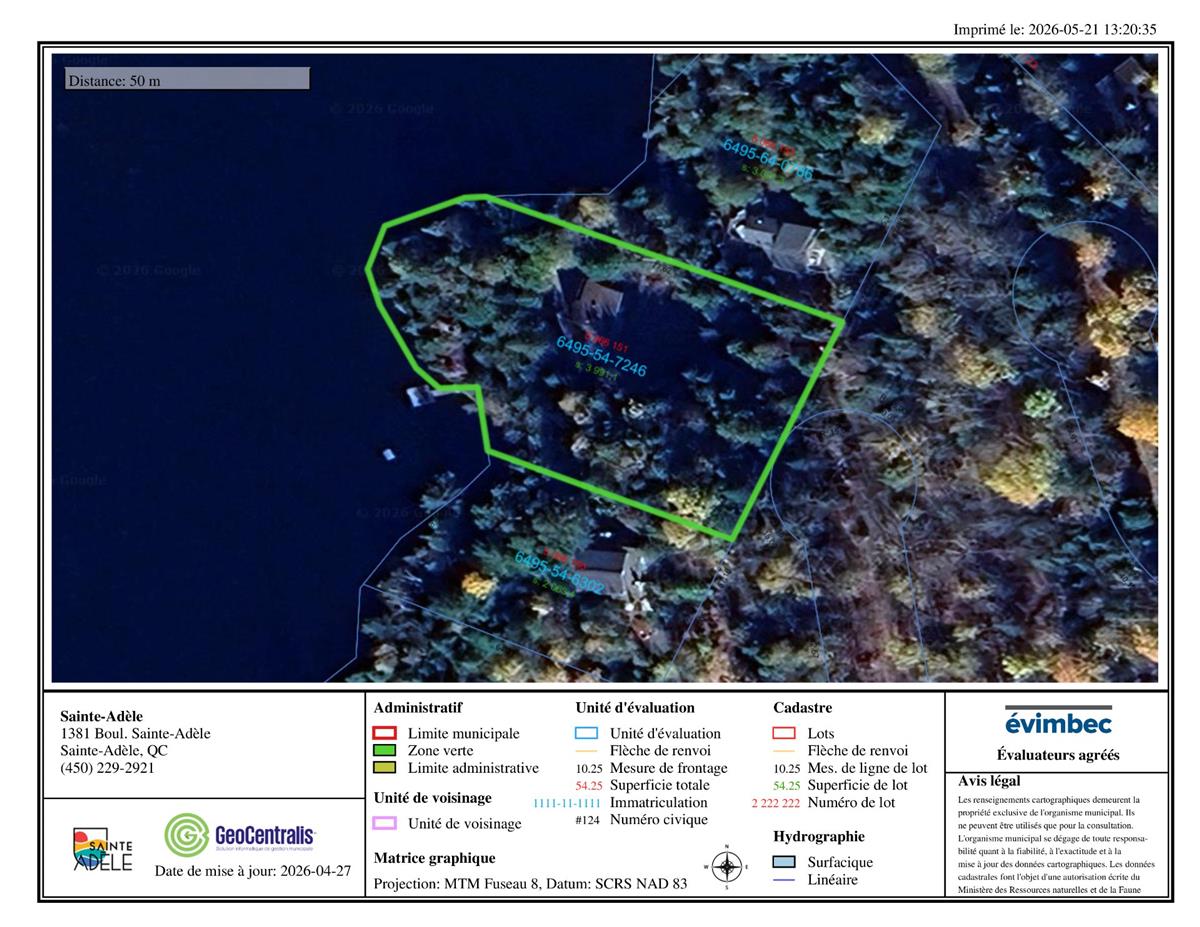This screenshot has width=1200, height=927.
Task: Click the legal notice paragraph text
Action: [x=1056, y=845]
